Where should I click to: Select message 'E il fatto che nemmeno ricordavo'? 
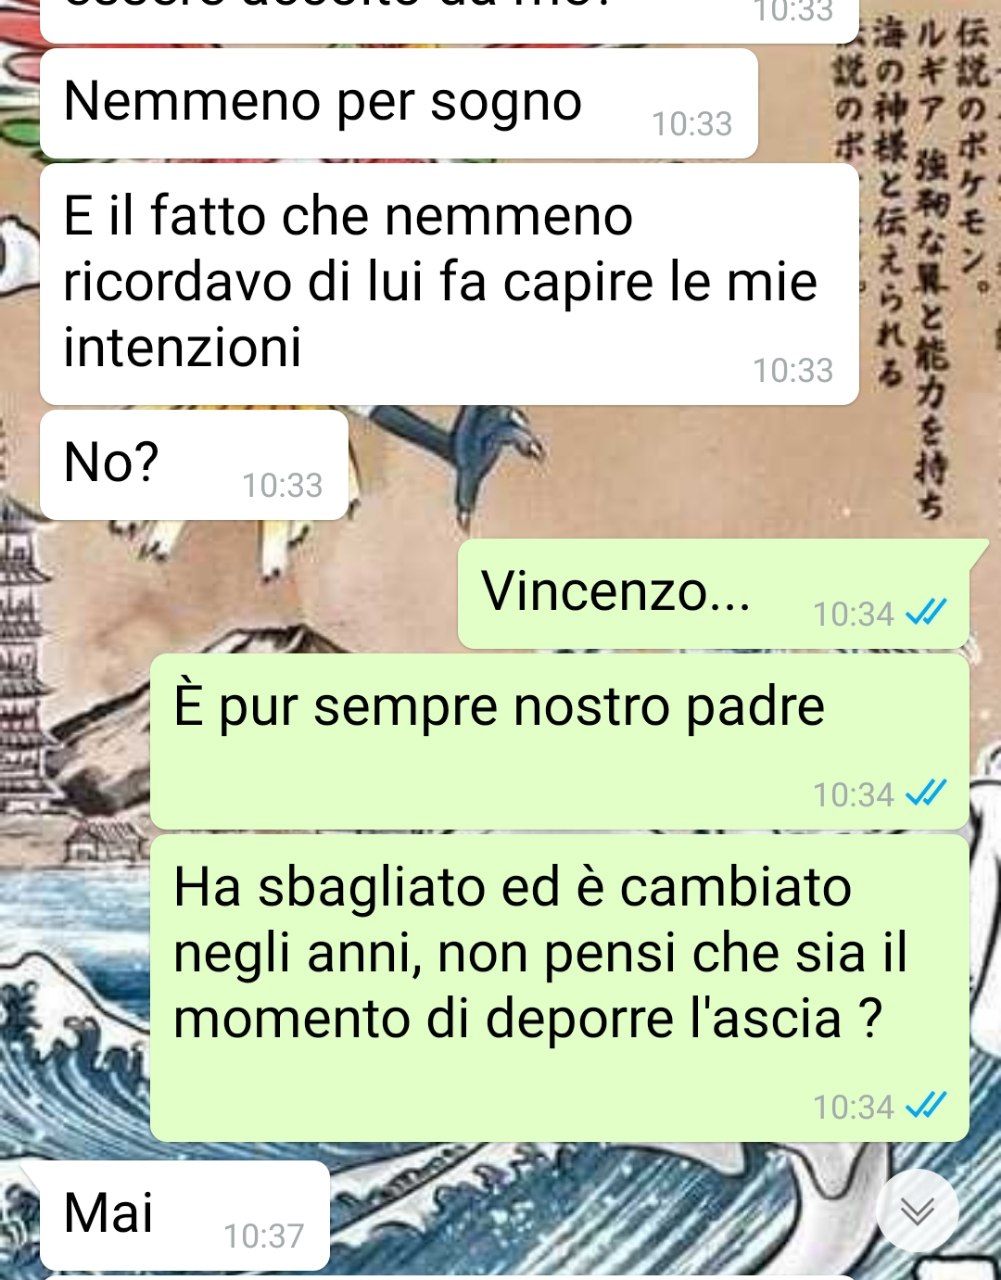tap(449, 284)
